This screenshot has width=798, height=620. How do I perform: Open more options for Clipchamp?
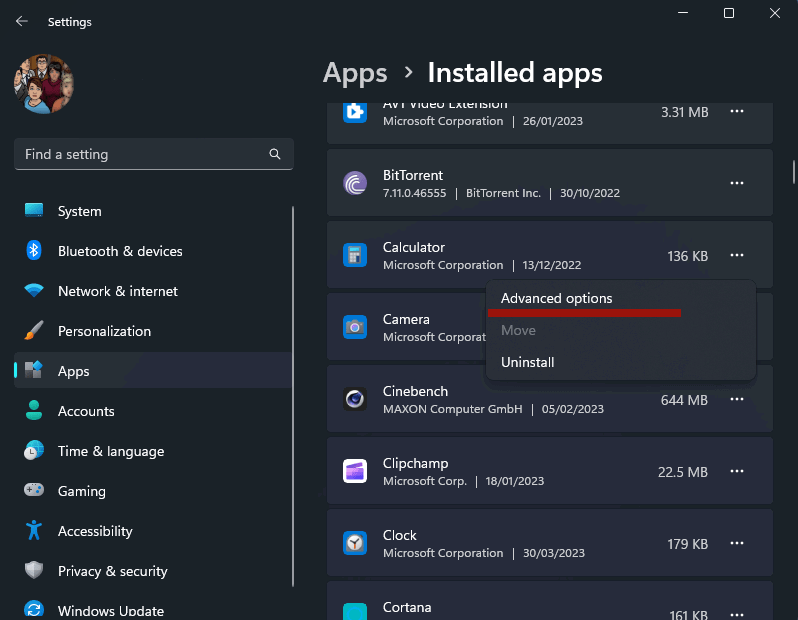point(736,471)
